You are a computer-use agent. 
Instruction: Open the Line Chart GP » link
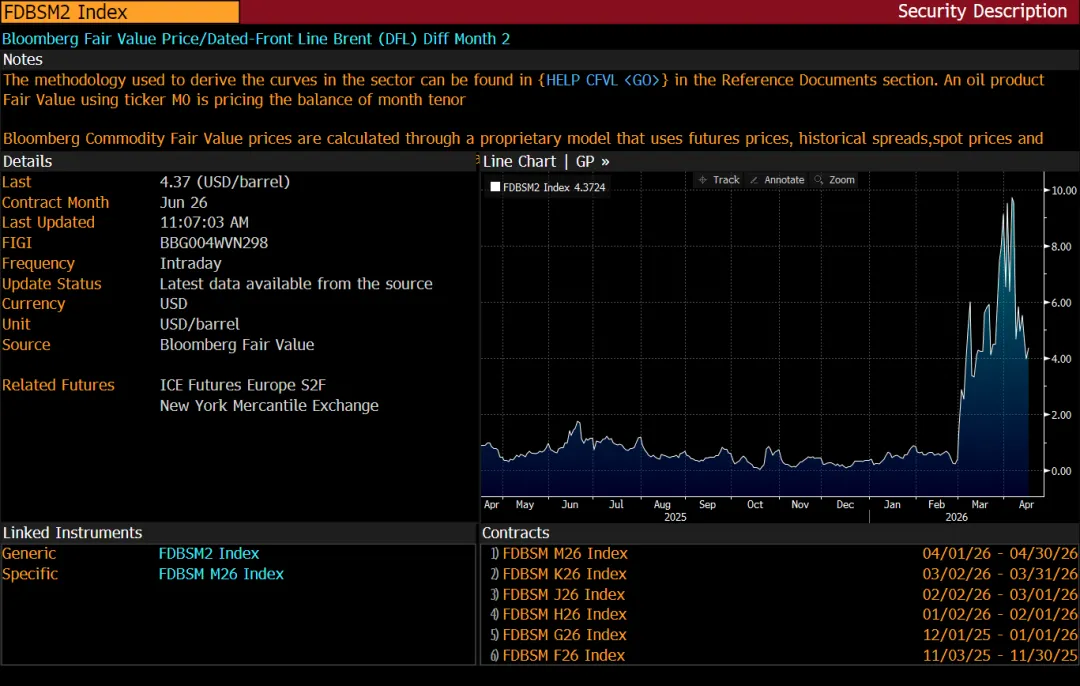546,161
